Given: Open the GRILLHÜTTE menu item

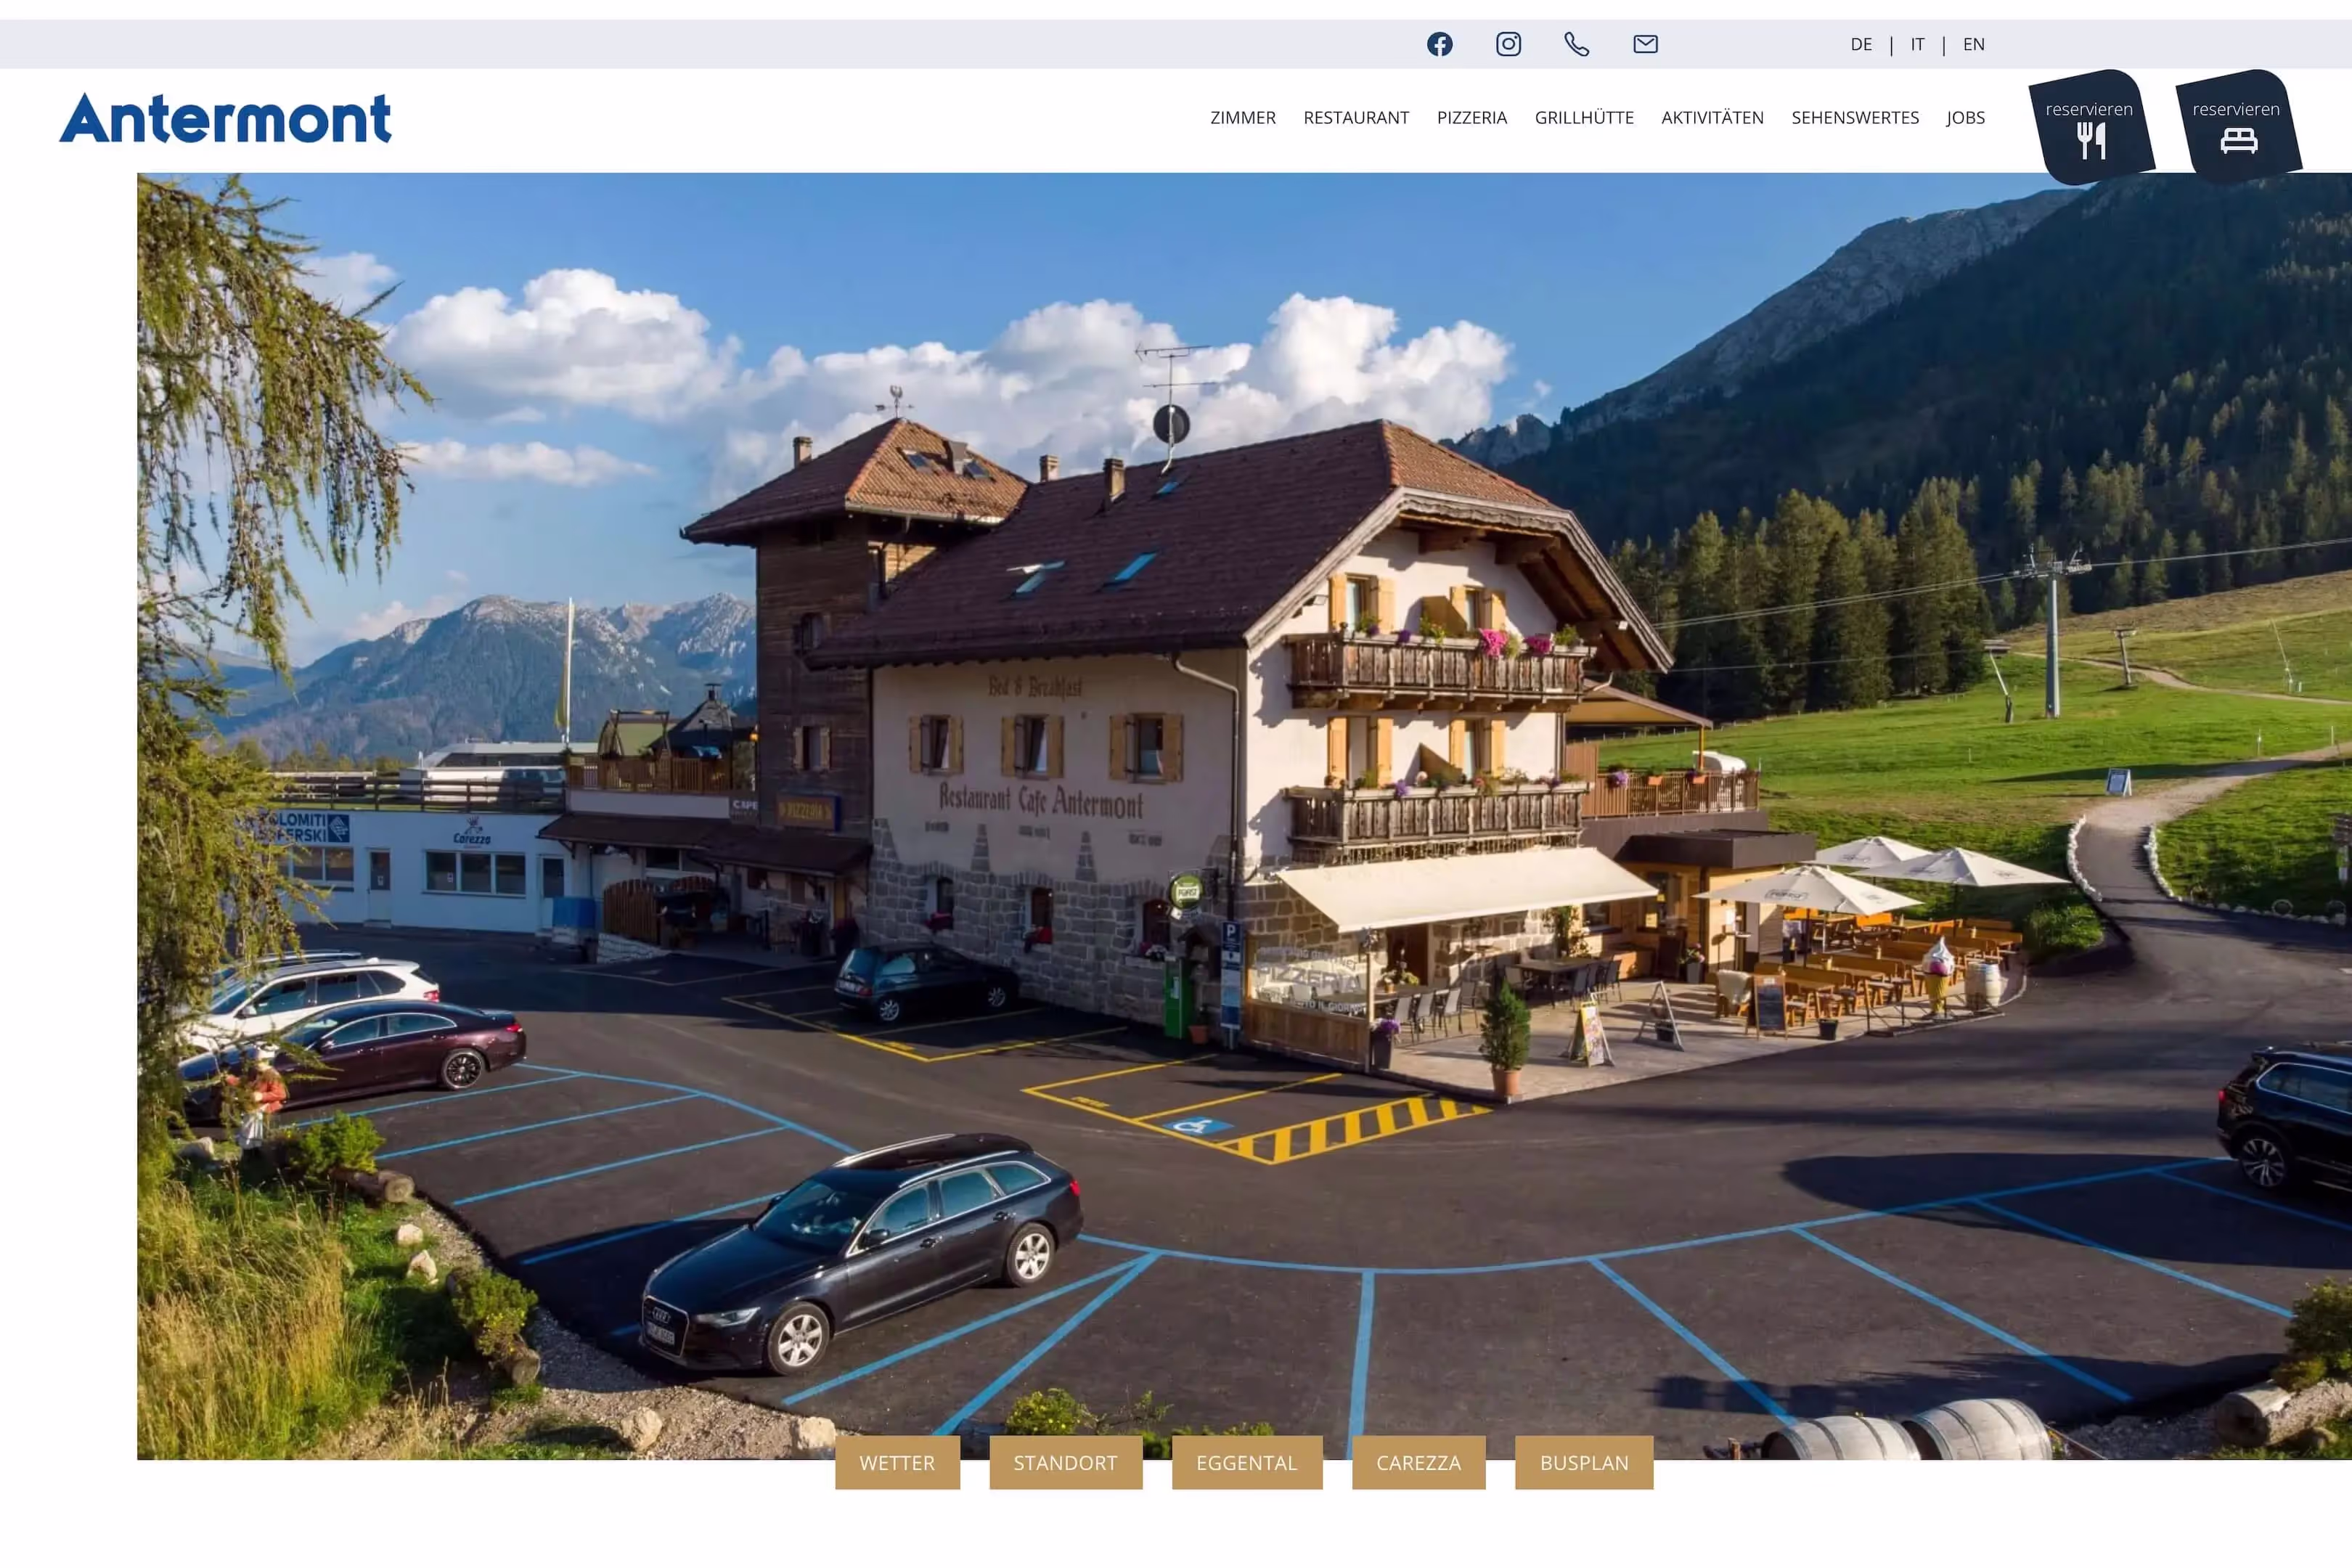Looking at the screenshot, I should (x=1584, y=118).
